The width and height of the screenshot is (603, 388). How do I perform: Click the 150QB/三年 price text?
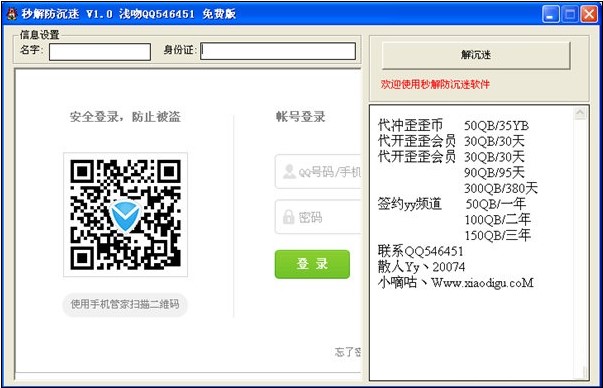point(498,235)
